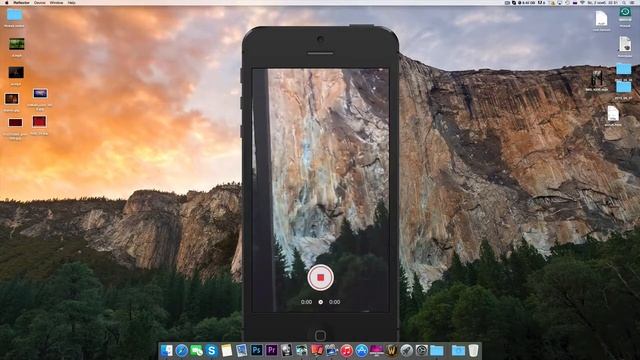Open the iPhoto-style pictures app in Dock
This screenshot has width=640, height=360.
click(331, 350)
